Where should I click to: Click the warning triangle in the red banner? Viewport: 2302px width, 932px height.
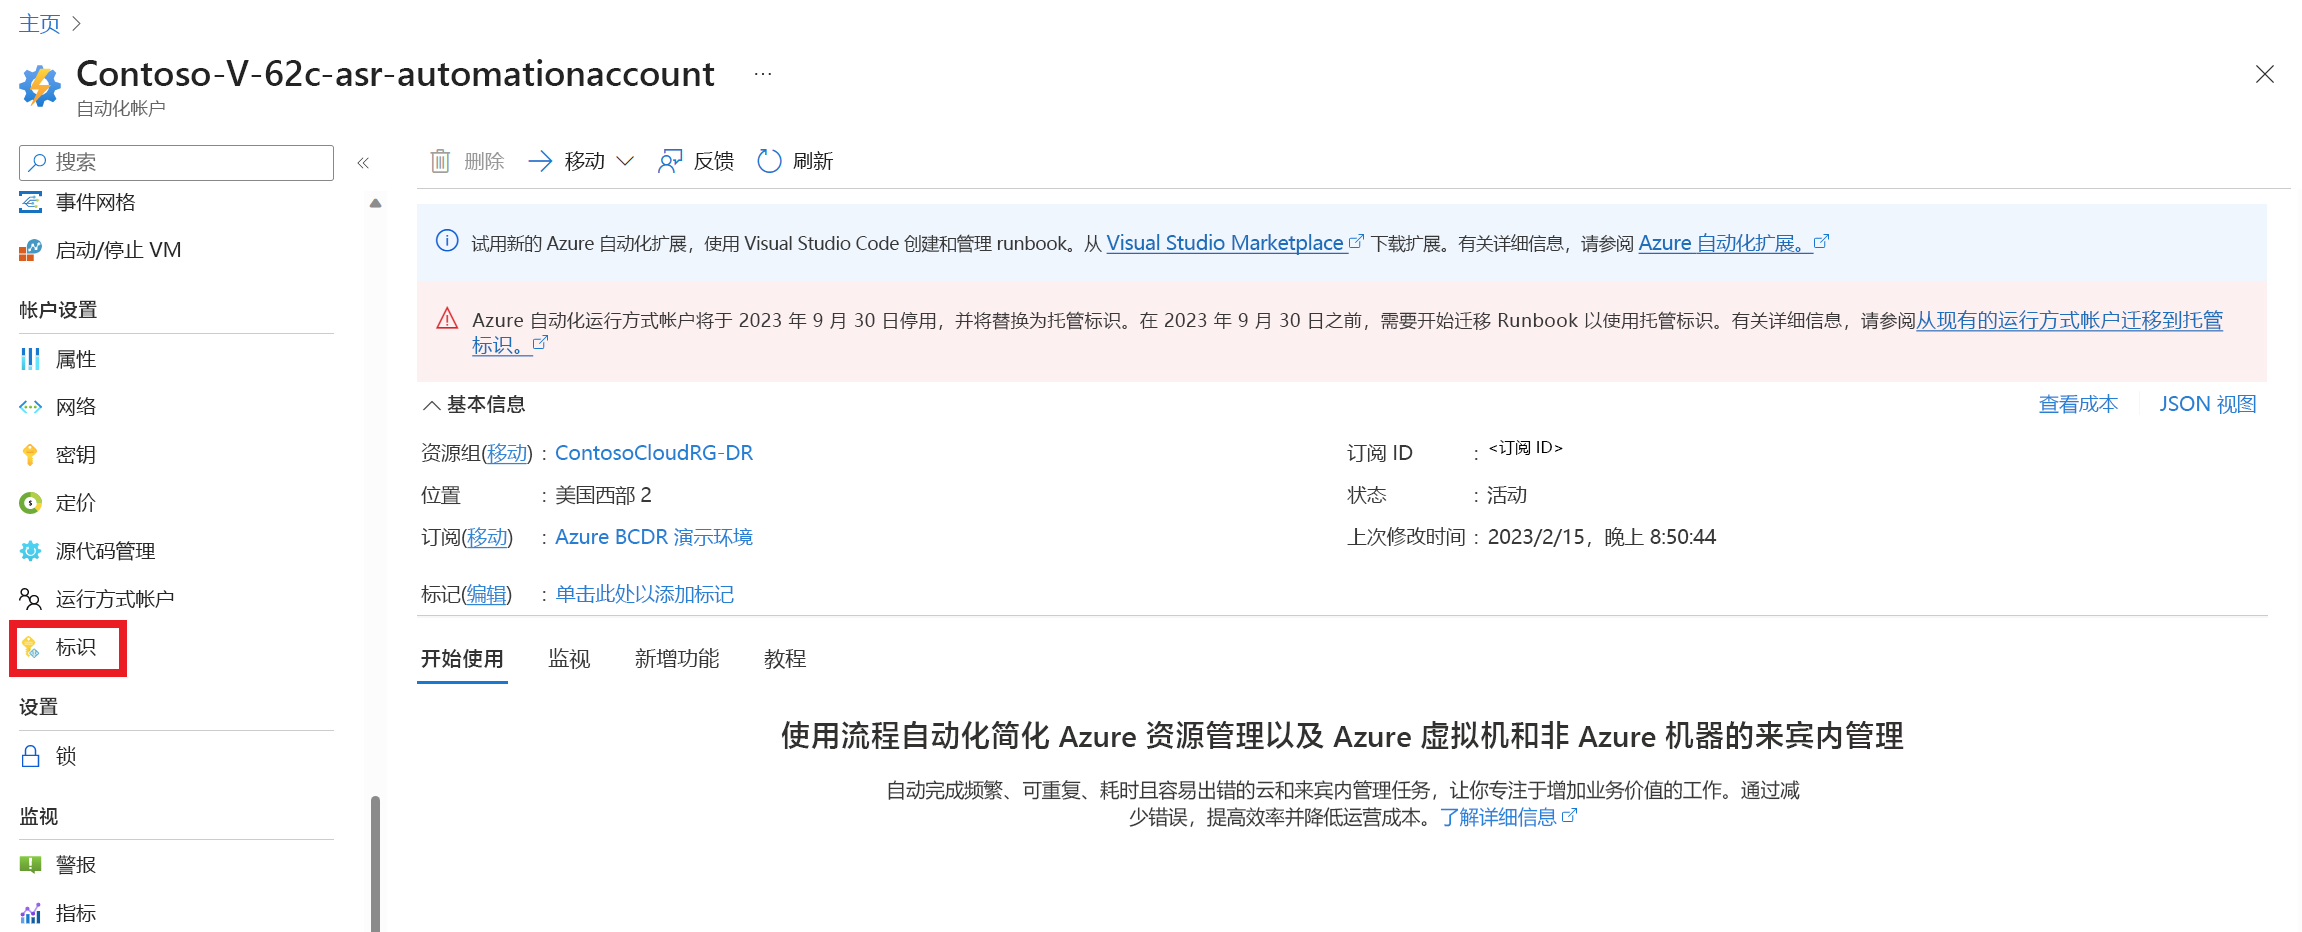(447, 319)
